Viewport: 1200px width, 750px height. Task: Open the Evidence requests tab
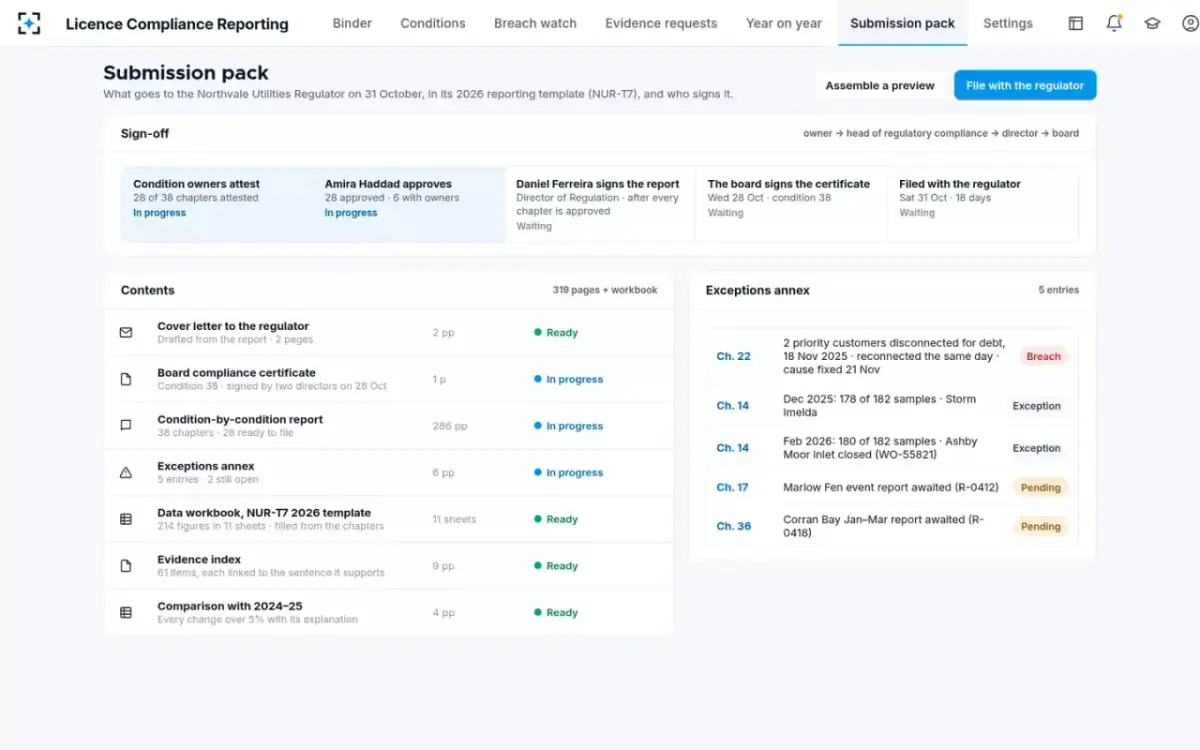coord(661,23)
